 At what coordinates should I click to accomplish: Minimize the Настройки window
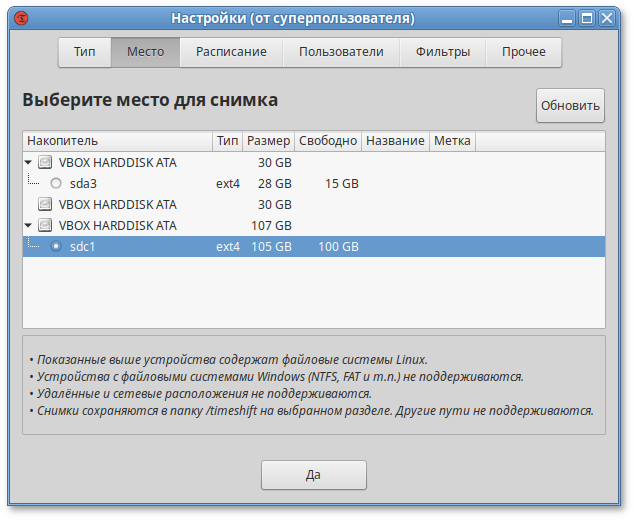click(567, 19)
